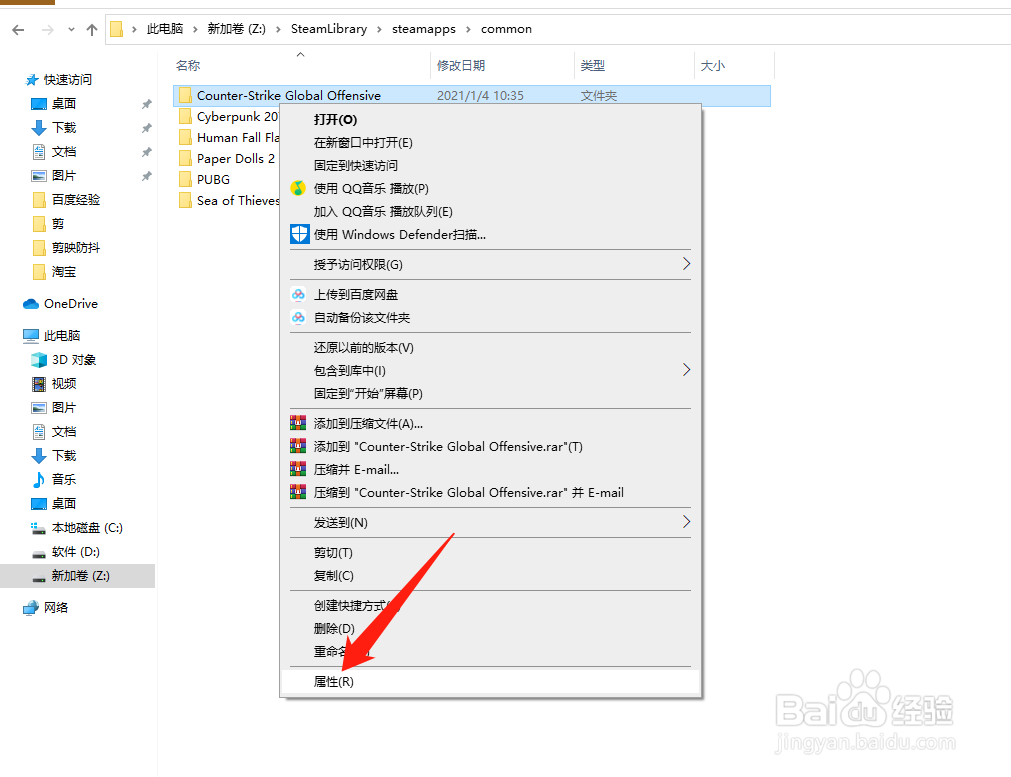Expand 发送到(N) submenu
This screenshot has height=777, width=1011.
pos(490,522)
